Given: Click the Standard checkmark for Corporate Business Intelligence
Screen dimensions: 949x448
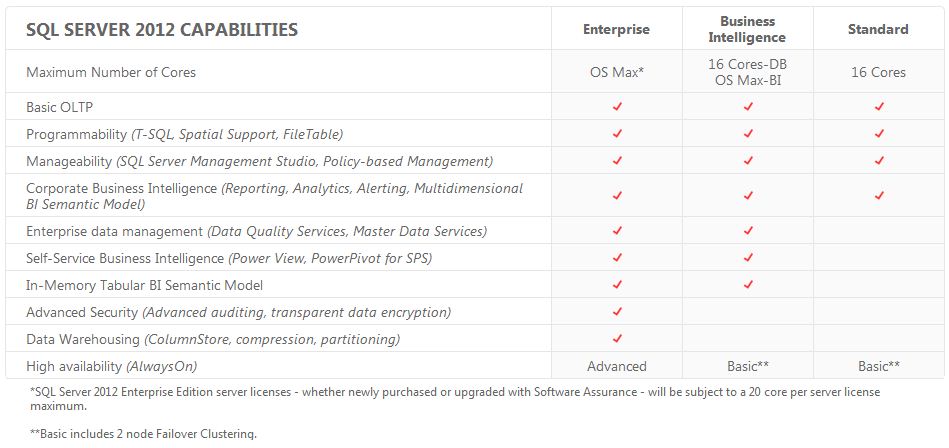Looking at the screenshot, I should [880, 195].
